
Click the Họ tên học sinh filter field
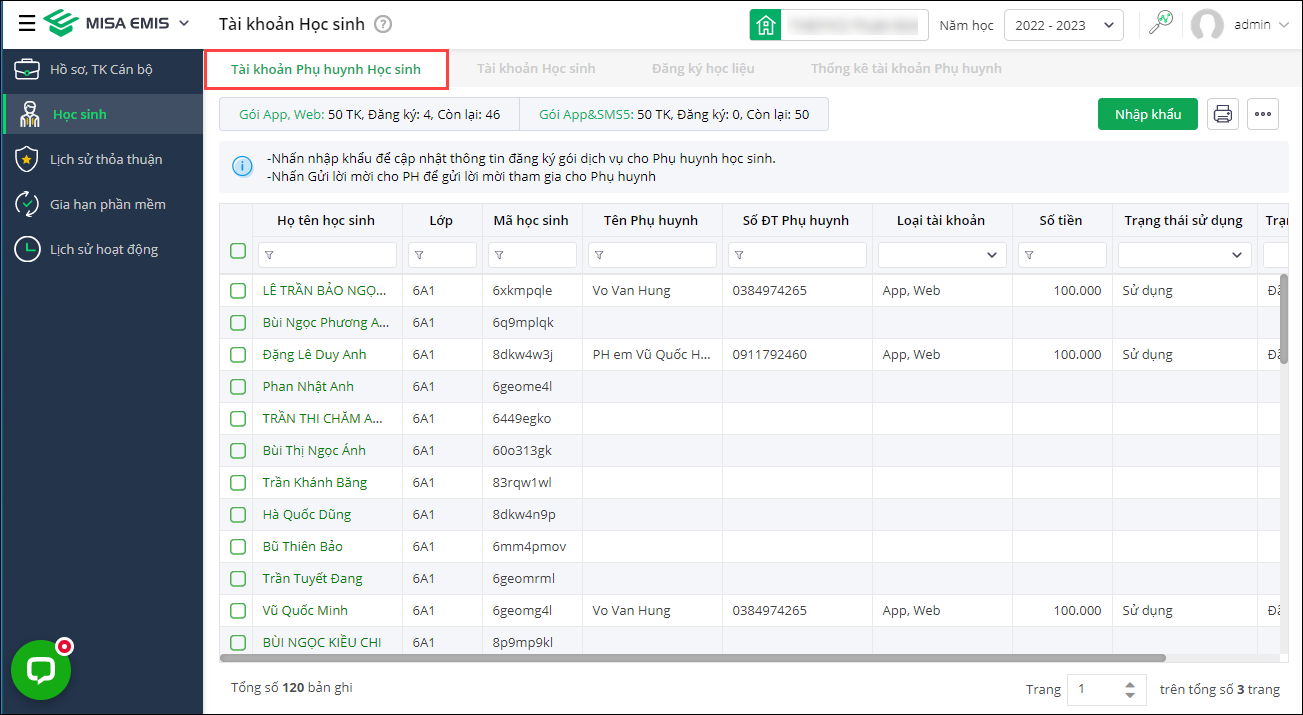click(x=327, y=256)
